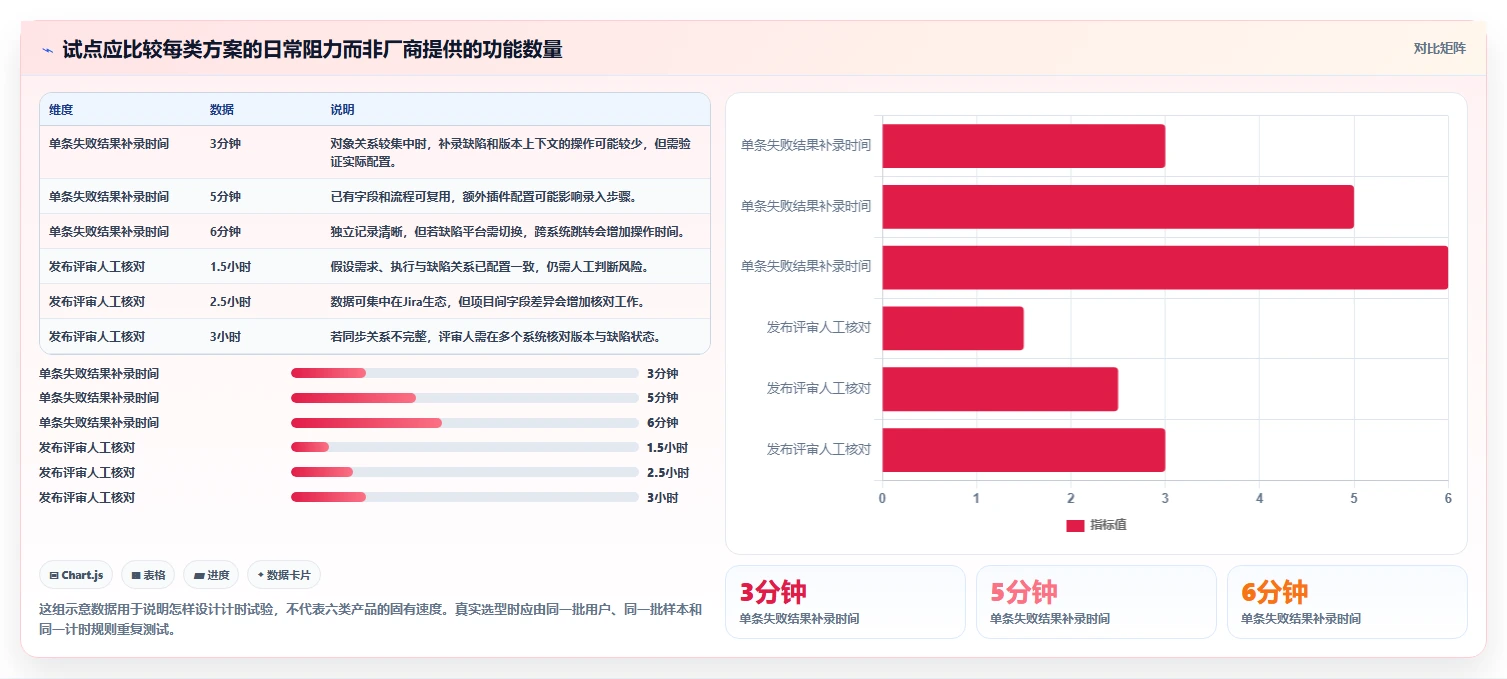Image resolution: width=1507 pixels, height=679 pixels.
Task: Click the pulse icon before the page title
Action: pyautogui.click(x=47, y=50)
